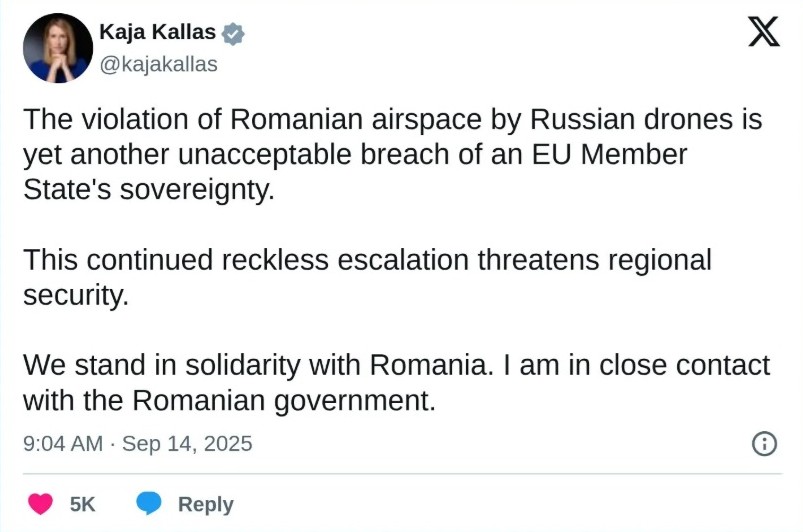The height and width of the screenshot is (532, 803).
Task: Open the X logo link
Action: pos(763,33)
